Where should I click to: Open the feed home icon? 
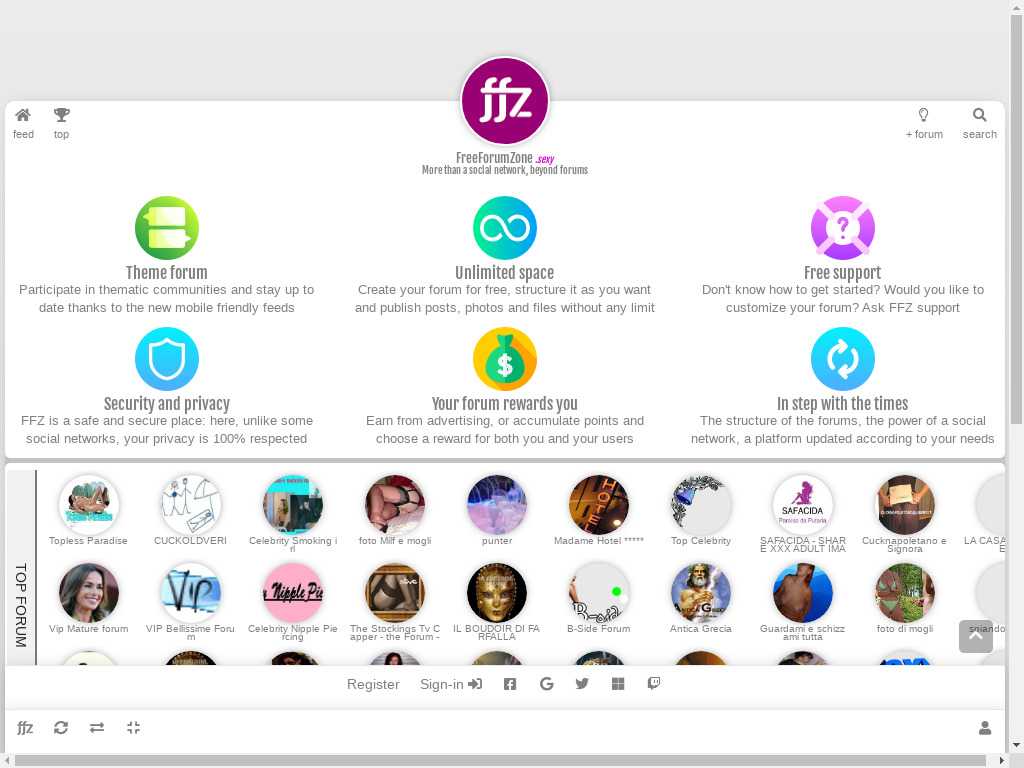(23, 116)
